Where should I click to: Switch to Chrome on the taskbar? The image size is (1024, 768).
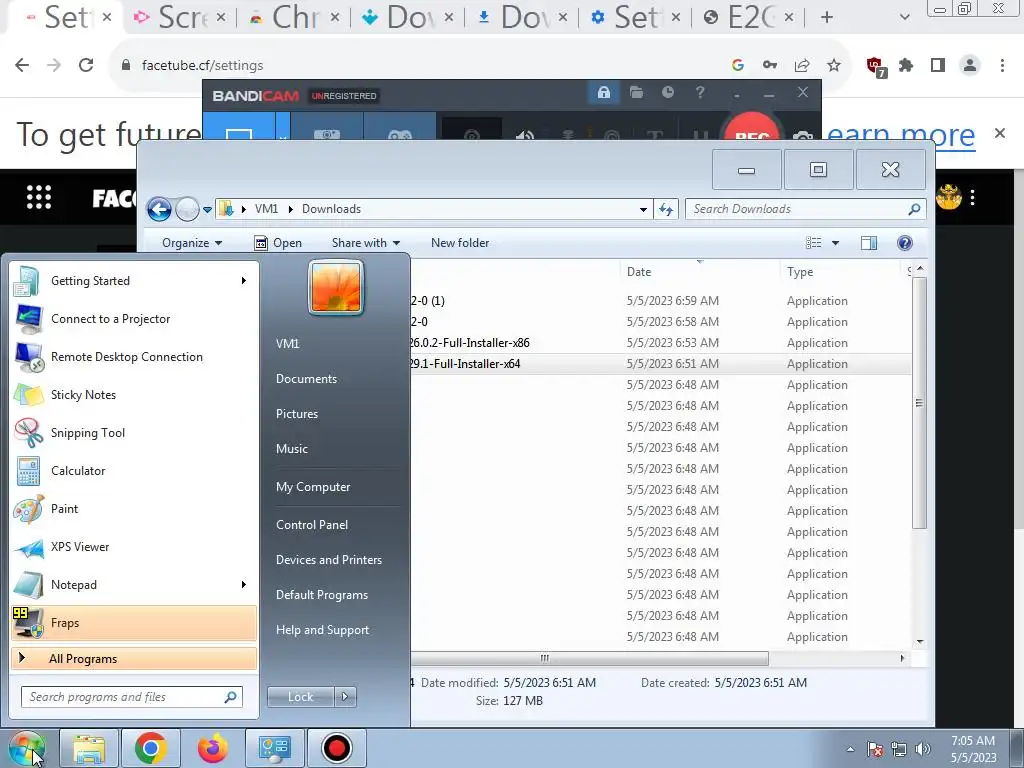(151, 748)
